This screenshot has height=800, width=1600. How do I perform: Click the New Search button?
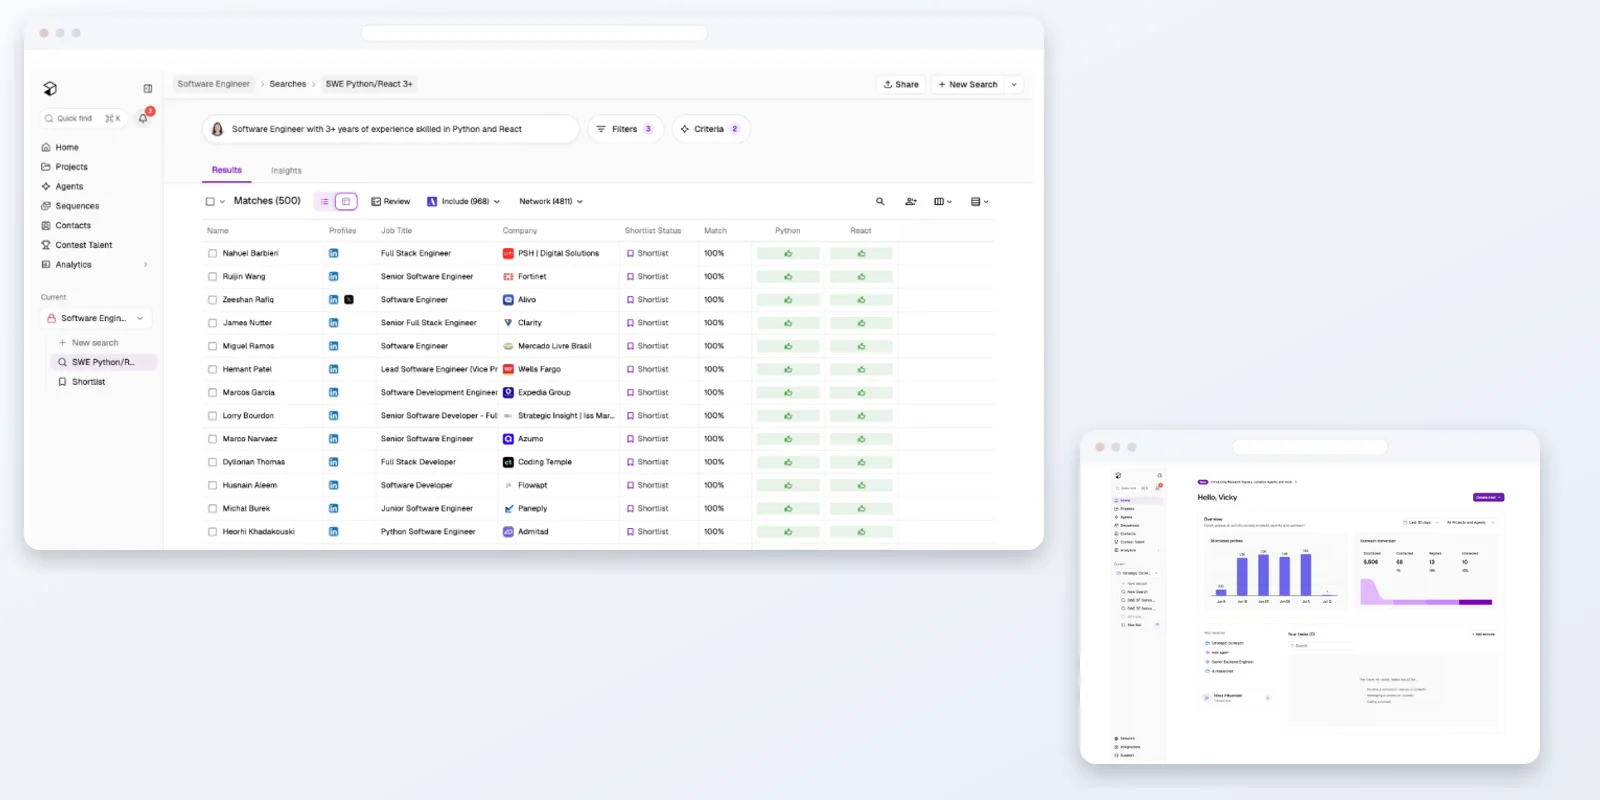tap(968, 85)
